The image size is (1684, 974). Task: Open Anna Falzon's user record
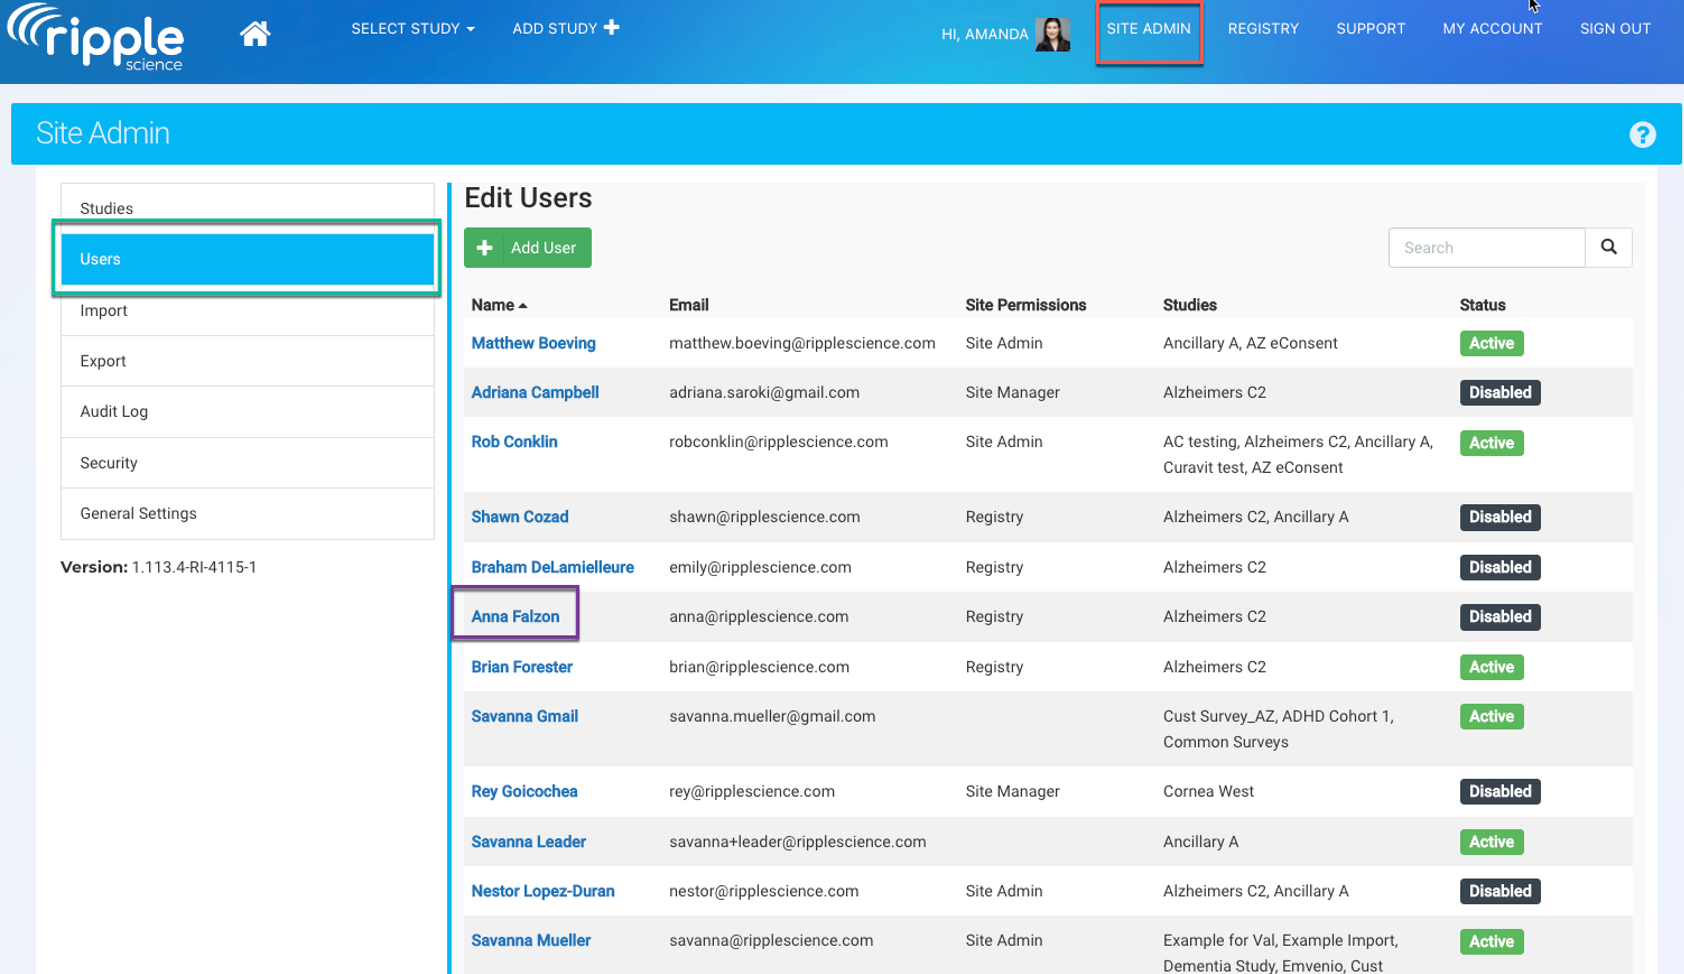point(515,617)
